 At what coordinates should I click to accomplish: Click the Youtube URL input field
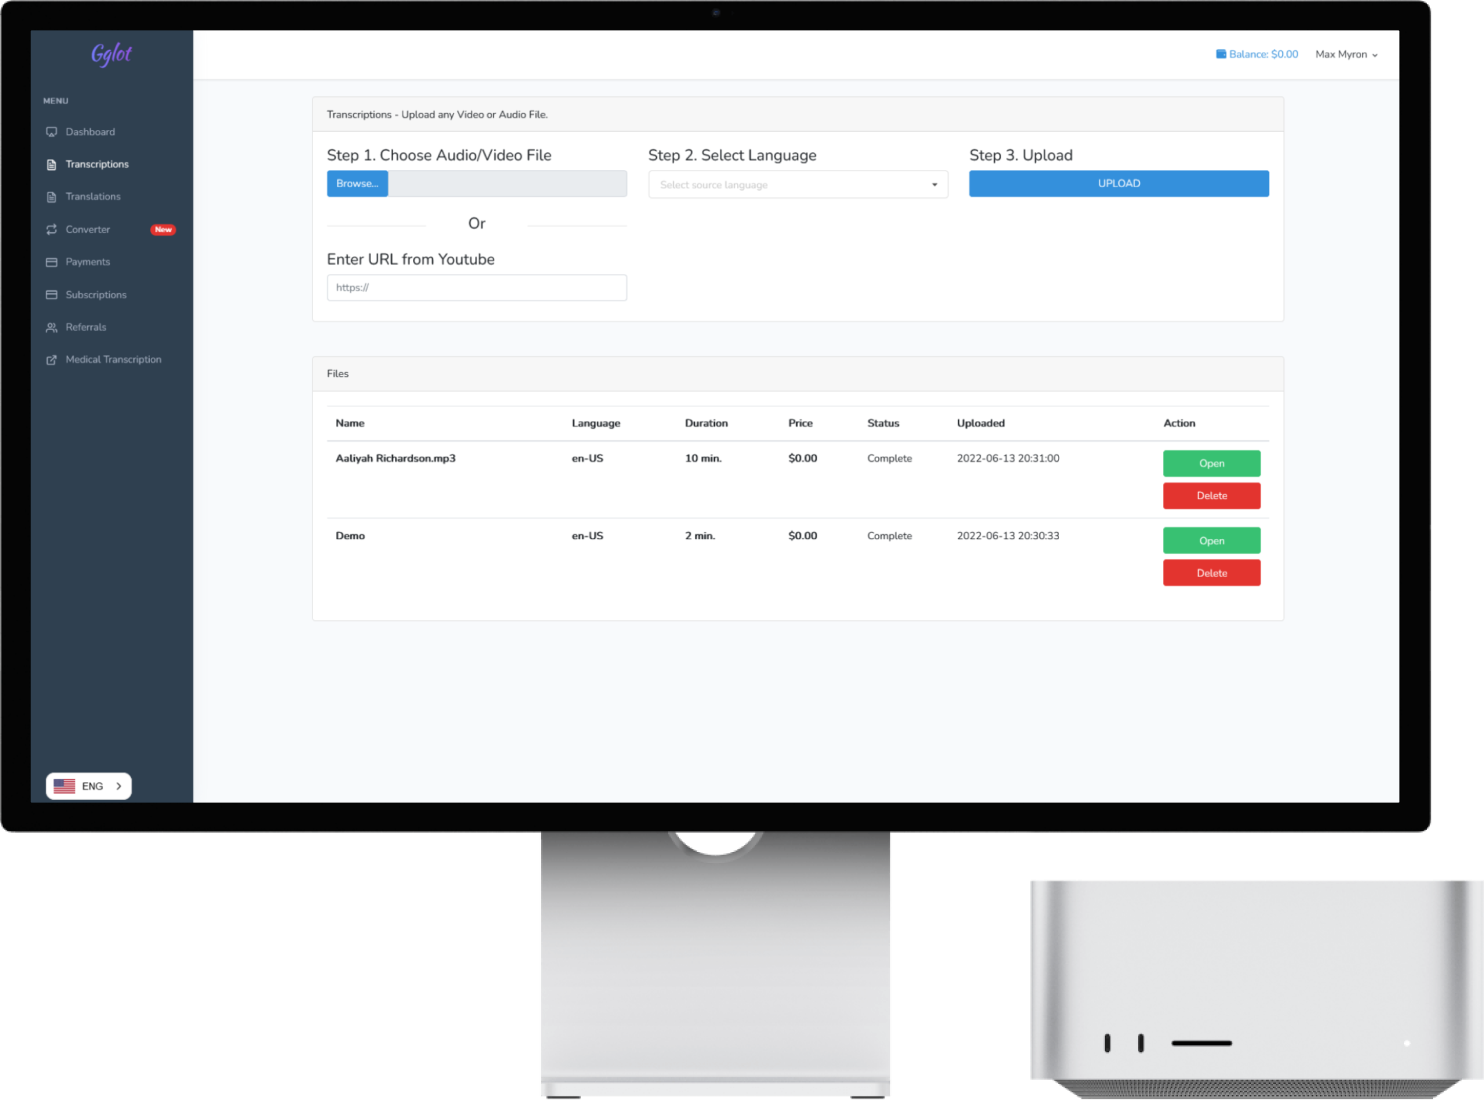[477, 288]
